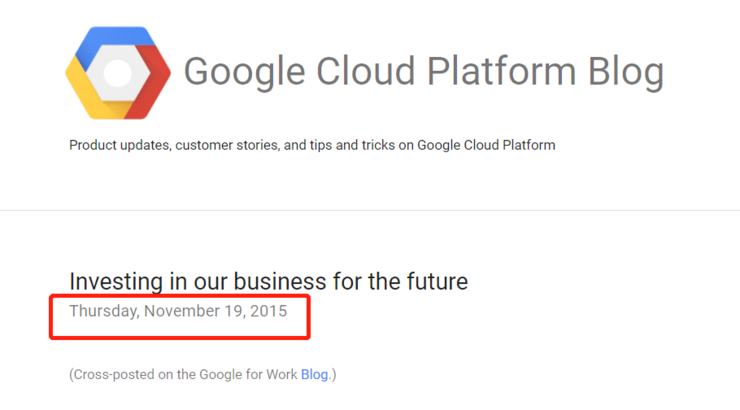This screenshot has height=410, width=740.
Task: Click the date Thursday, November 19, 2015
Action: tap(178, 311)
